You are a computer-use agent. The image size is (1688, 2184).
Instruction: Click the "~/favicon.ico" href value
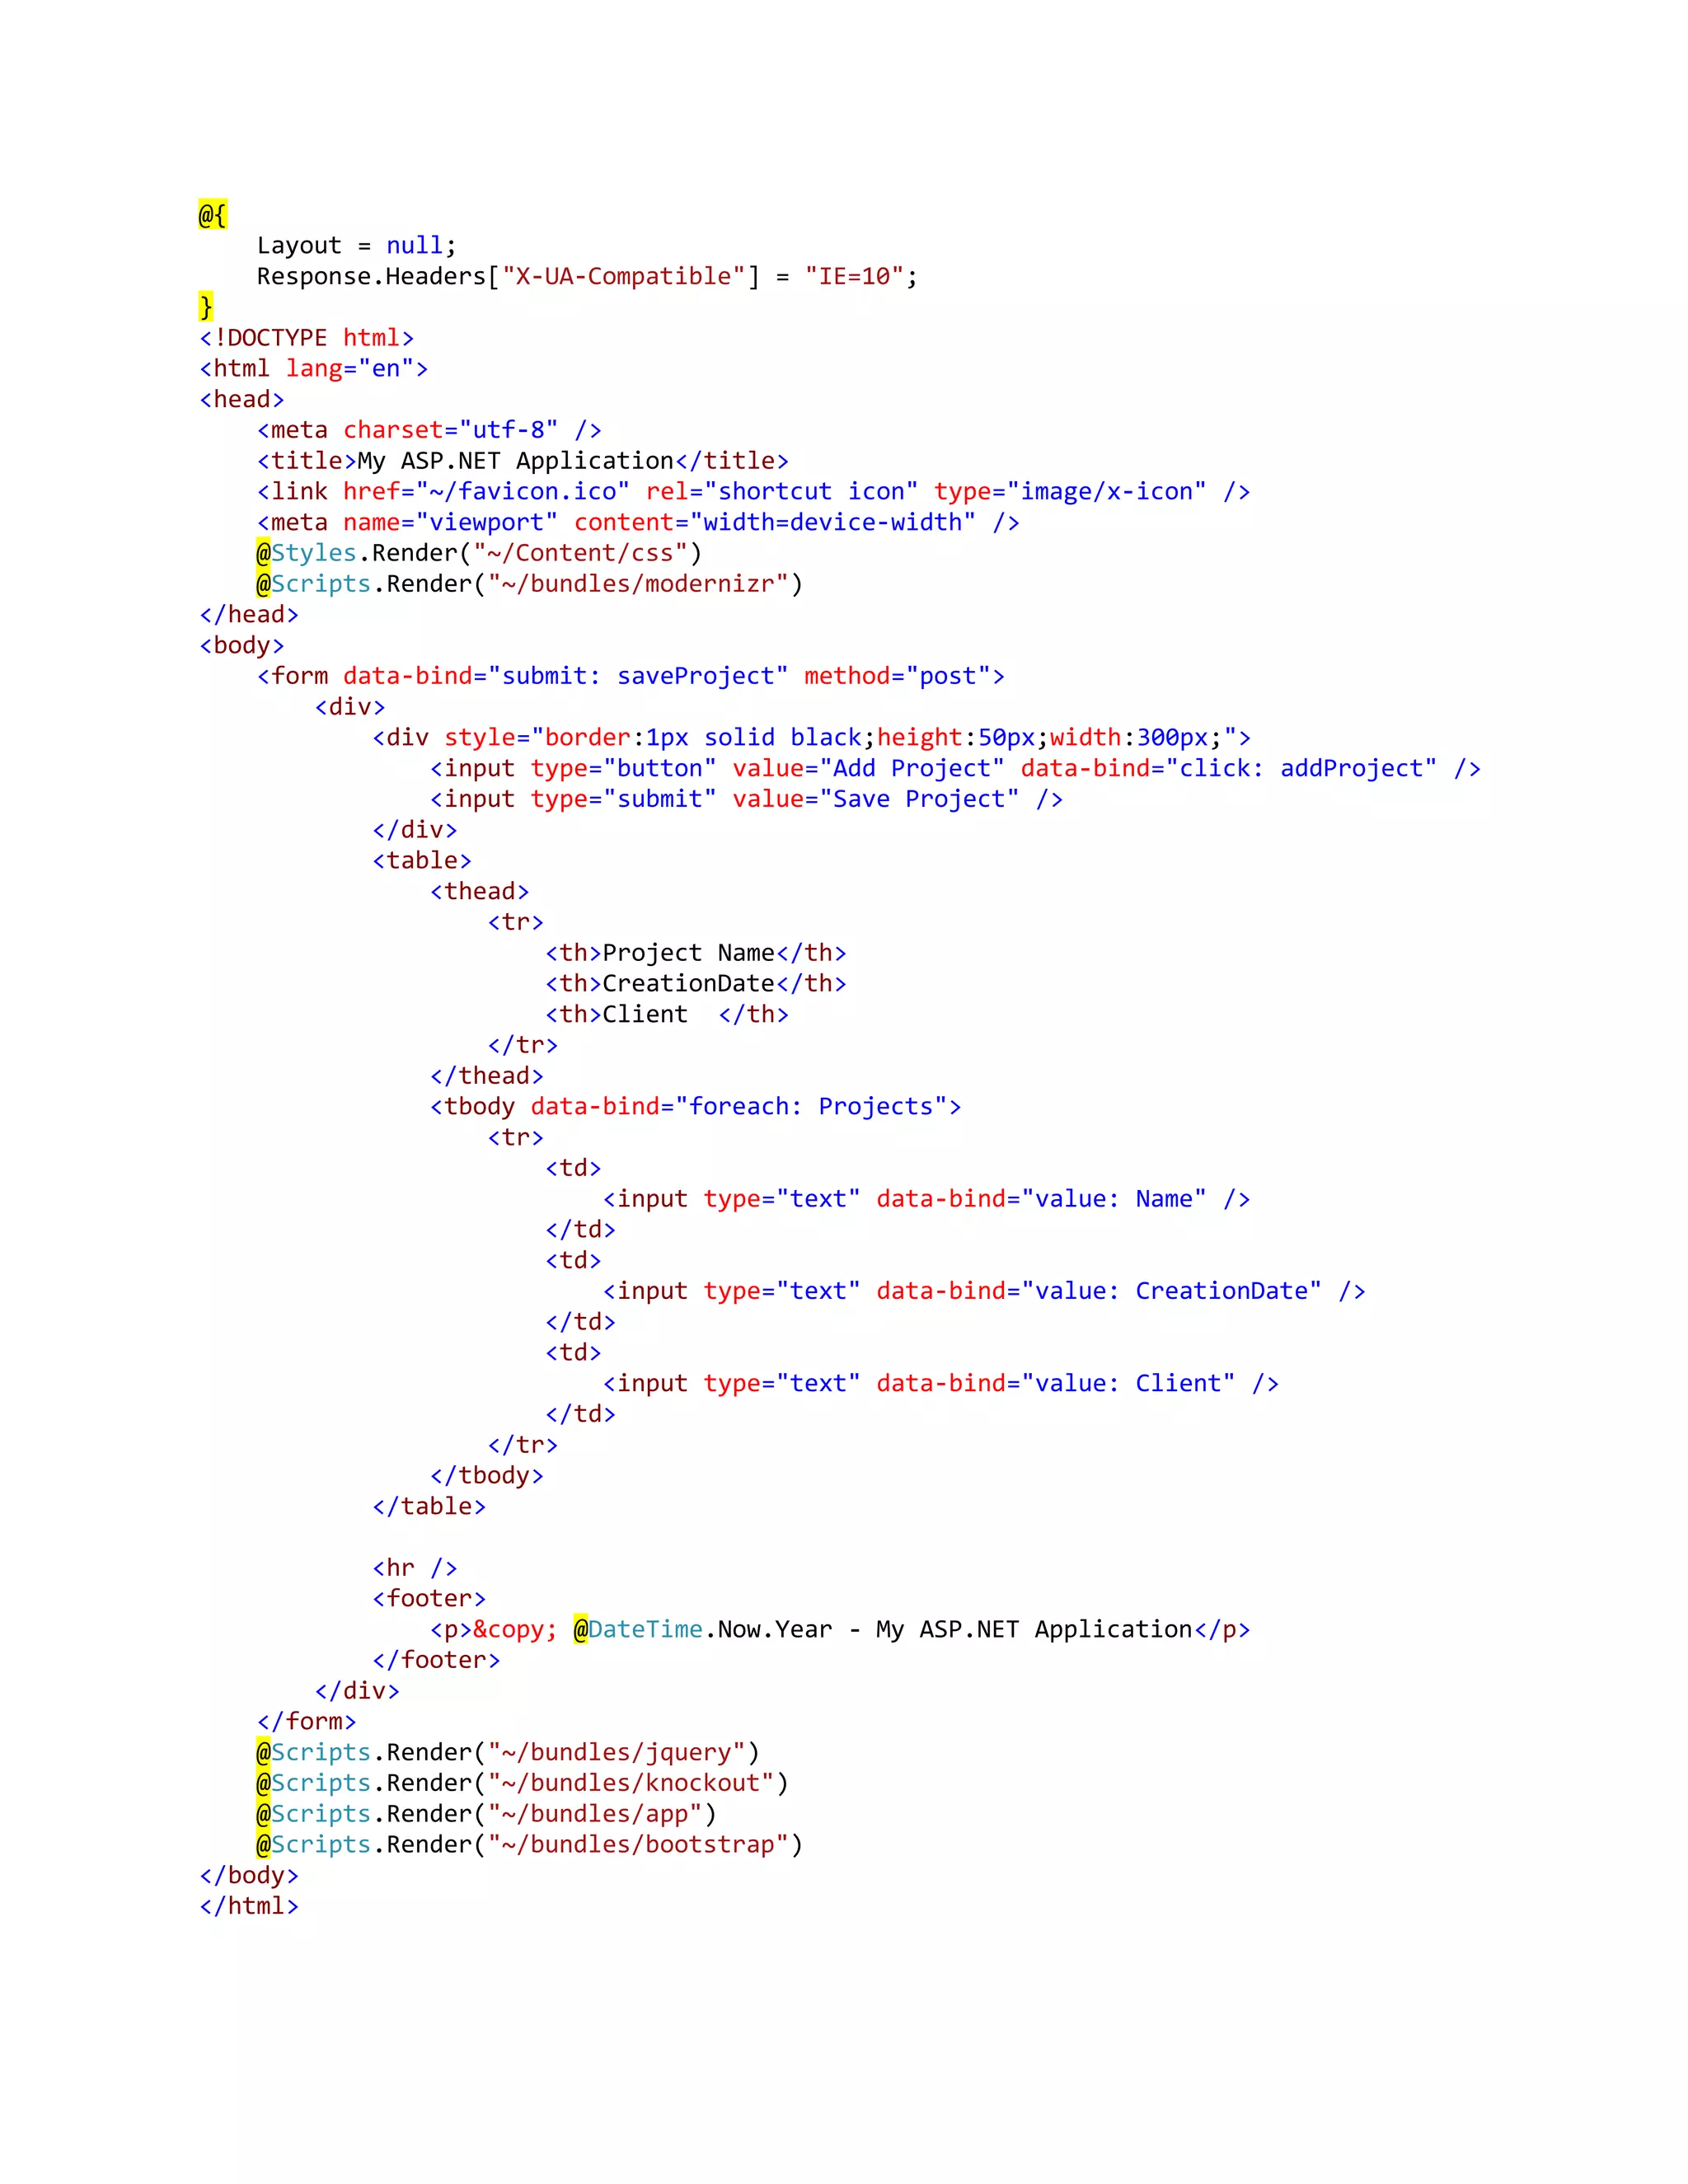(522, 492)
